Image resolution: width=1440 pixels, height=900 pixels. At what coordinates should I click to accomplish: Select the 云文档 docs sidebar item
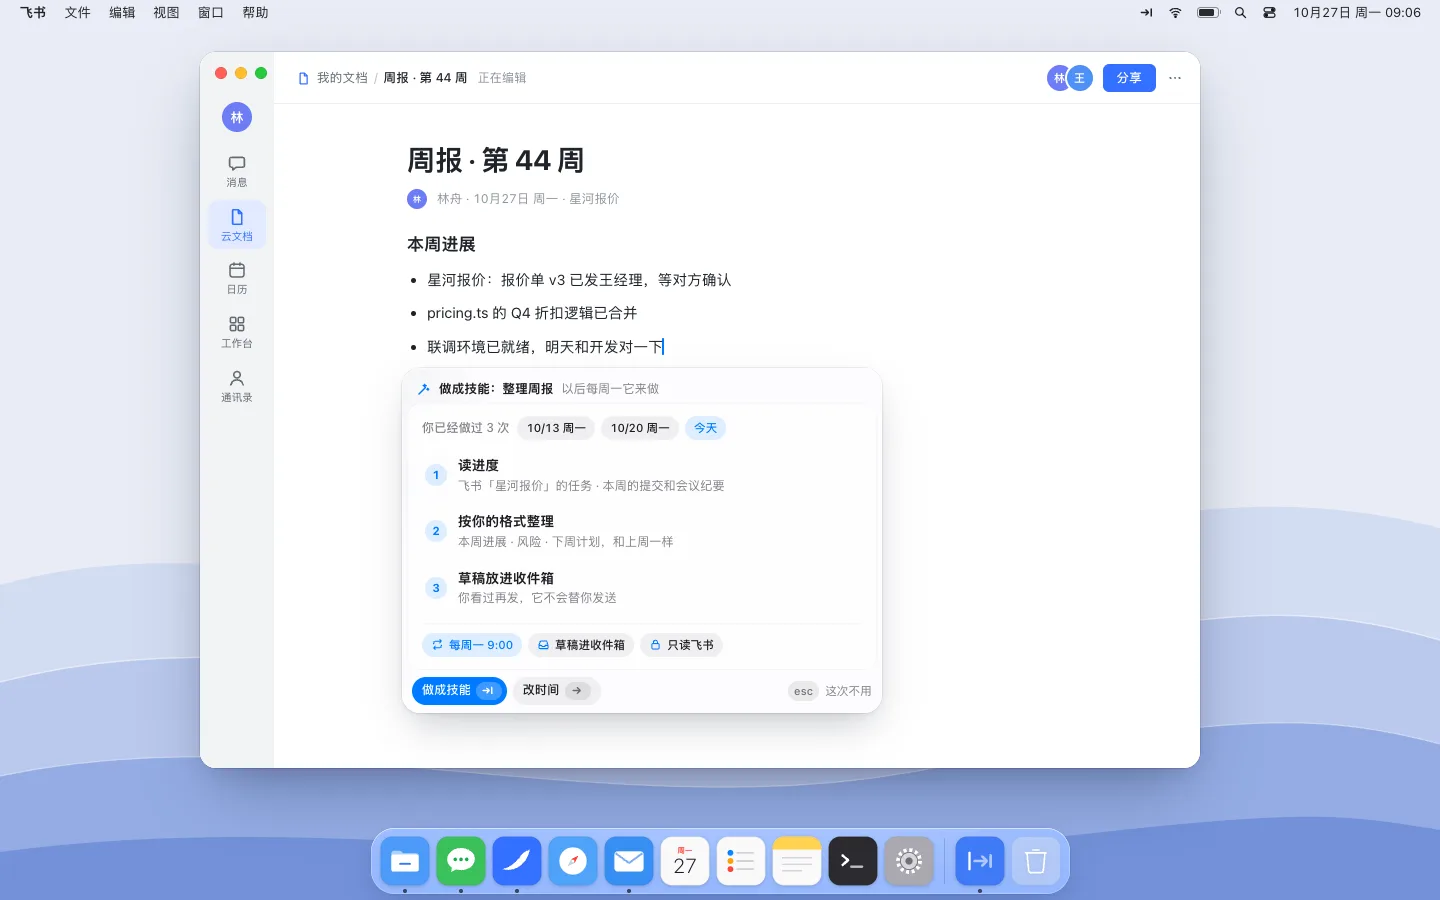(237, 225)
